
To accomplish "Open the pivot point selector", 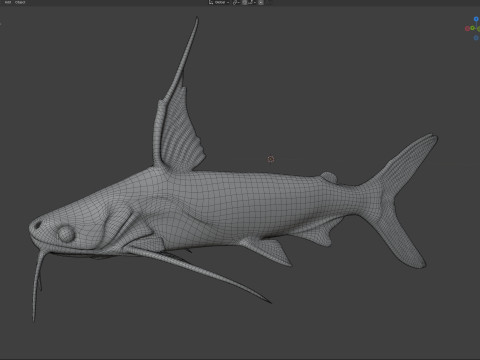I will 236,2.
